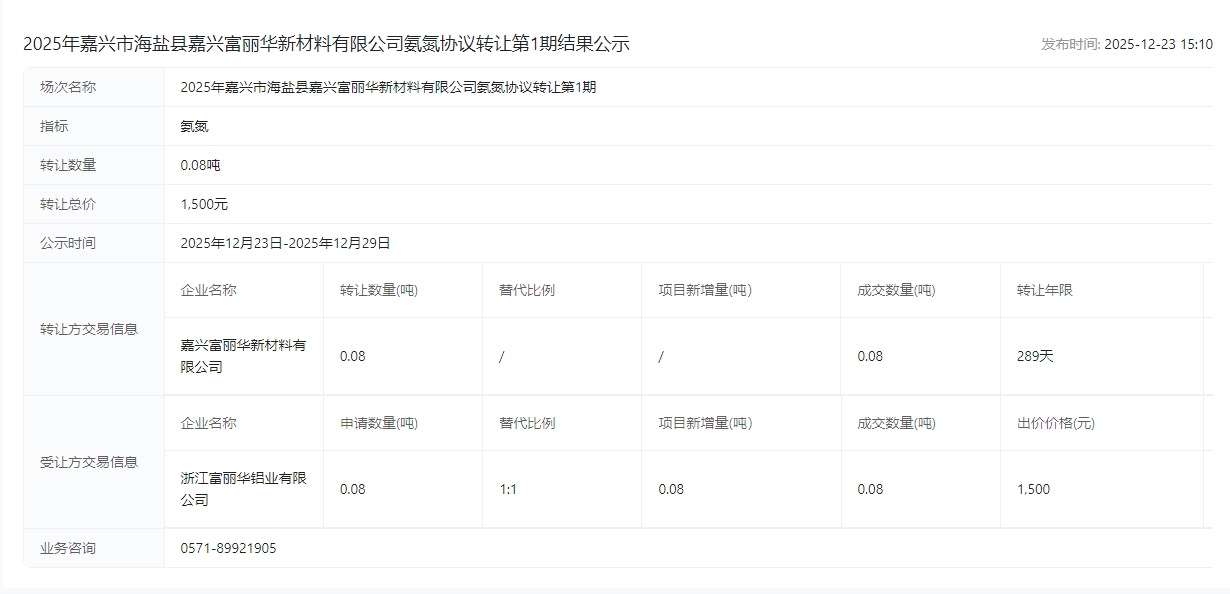
Task: Click company name 嘉兴富丽华新材料有限公司 in transferor table
Action: point(243,356)
